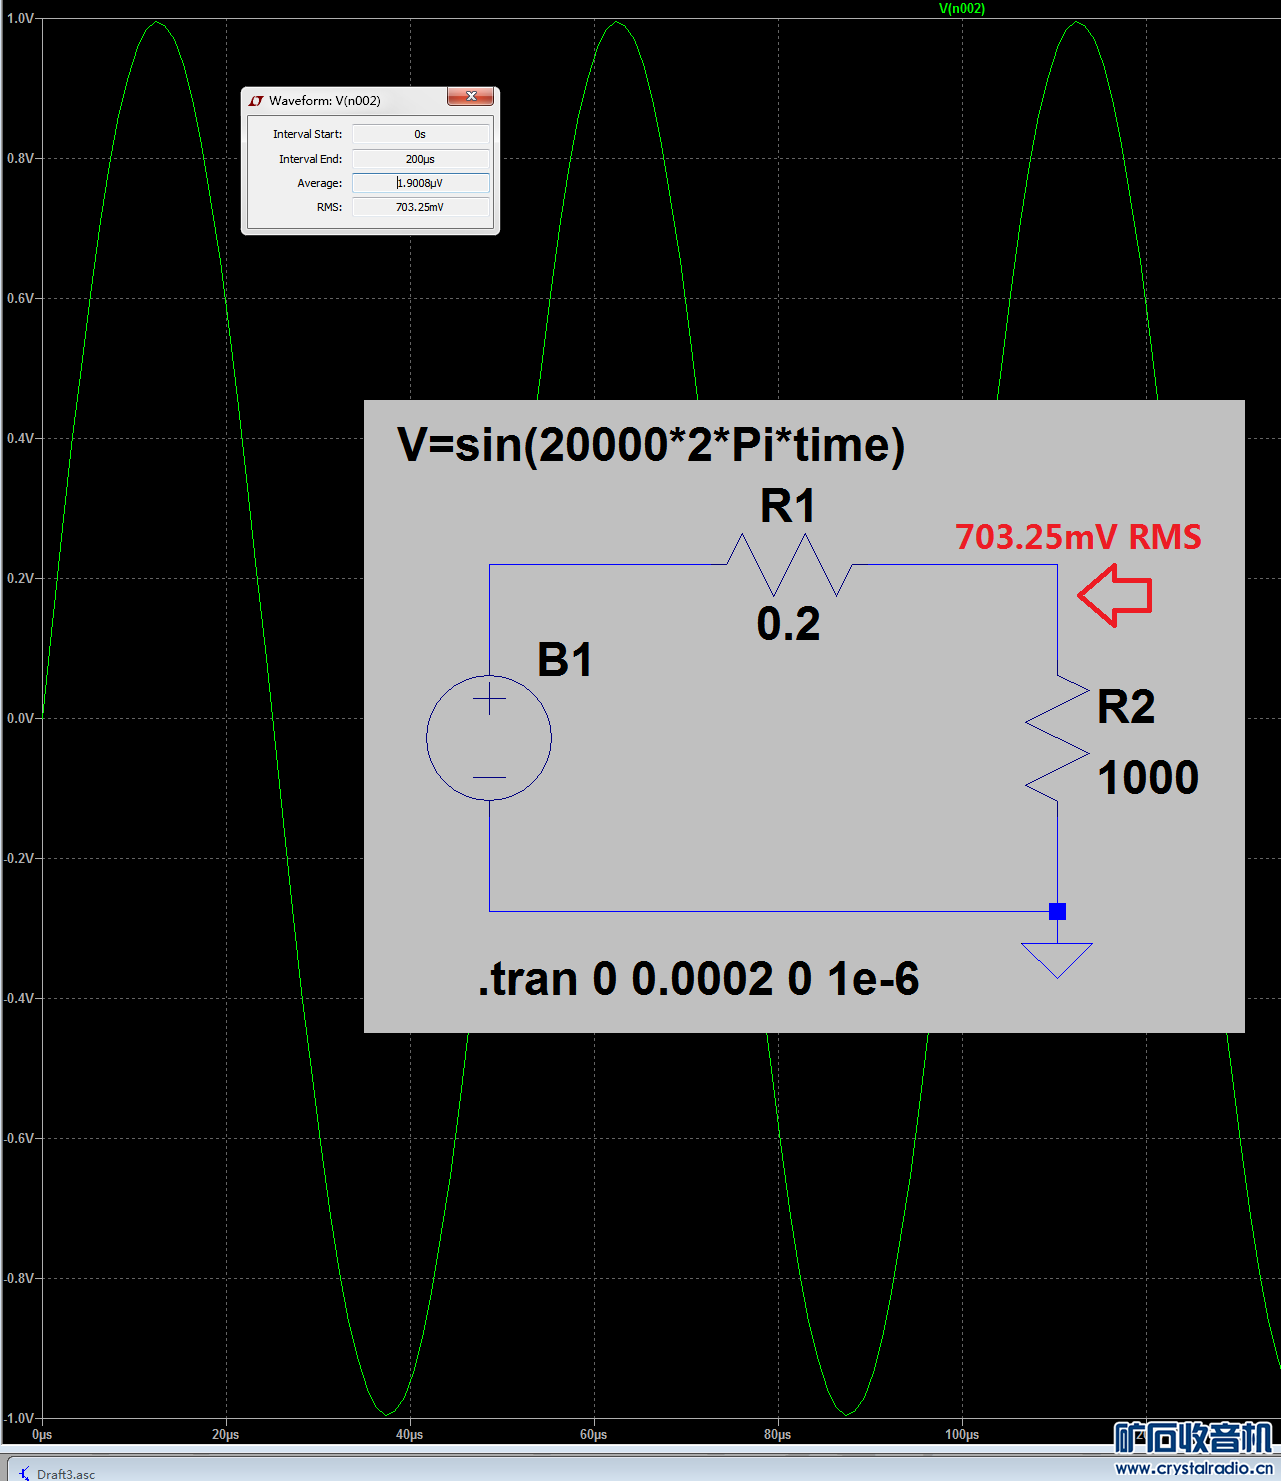Click the 'Waveform: V(n002)' dialog title
The height and width of the screenshot is (1481, 1281).
click(325, 101)
